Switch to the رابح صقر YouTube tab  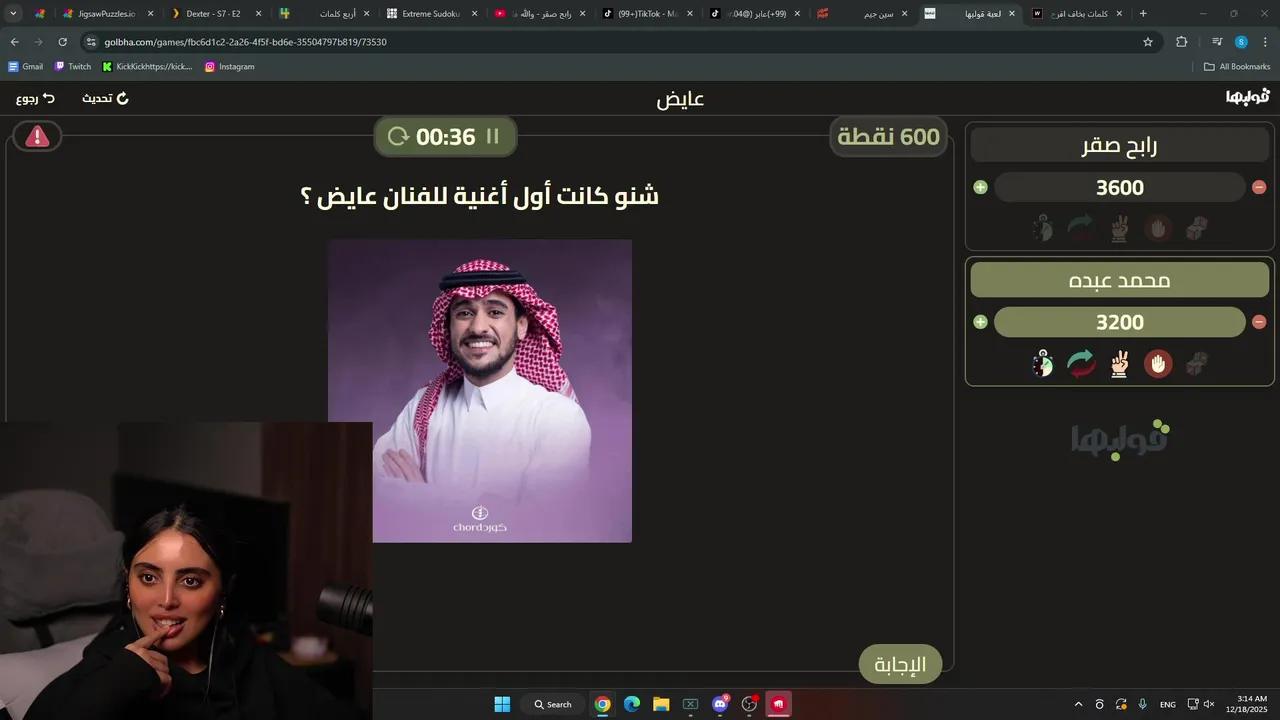point(540,14)
